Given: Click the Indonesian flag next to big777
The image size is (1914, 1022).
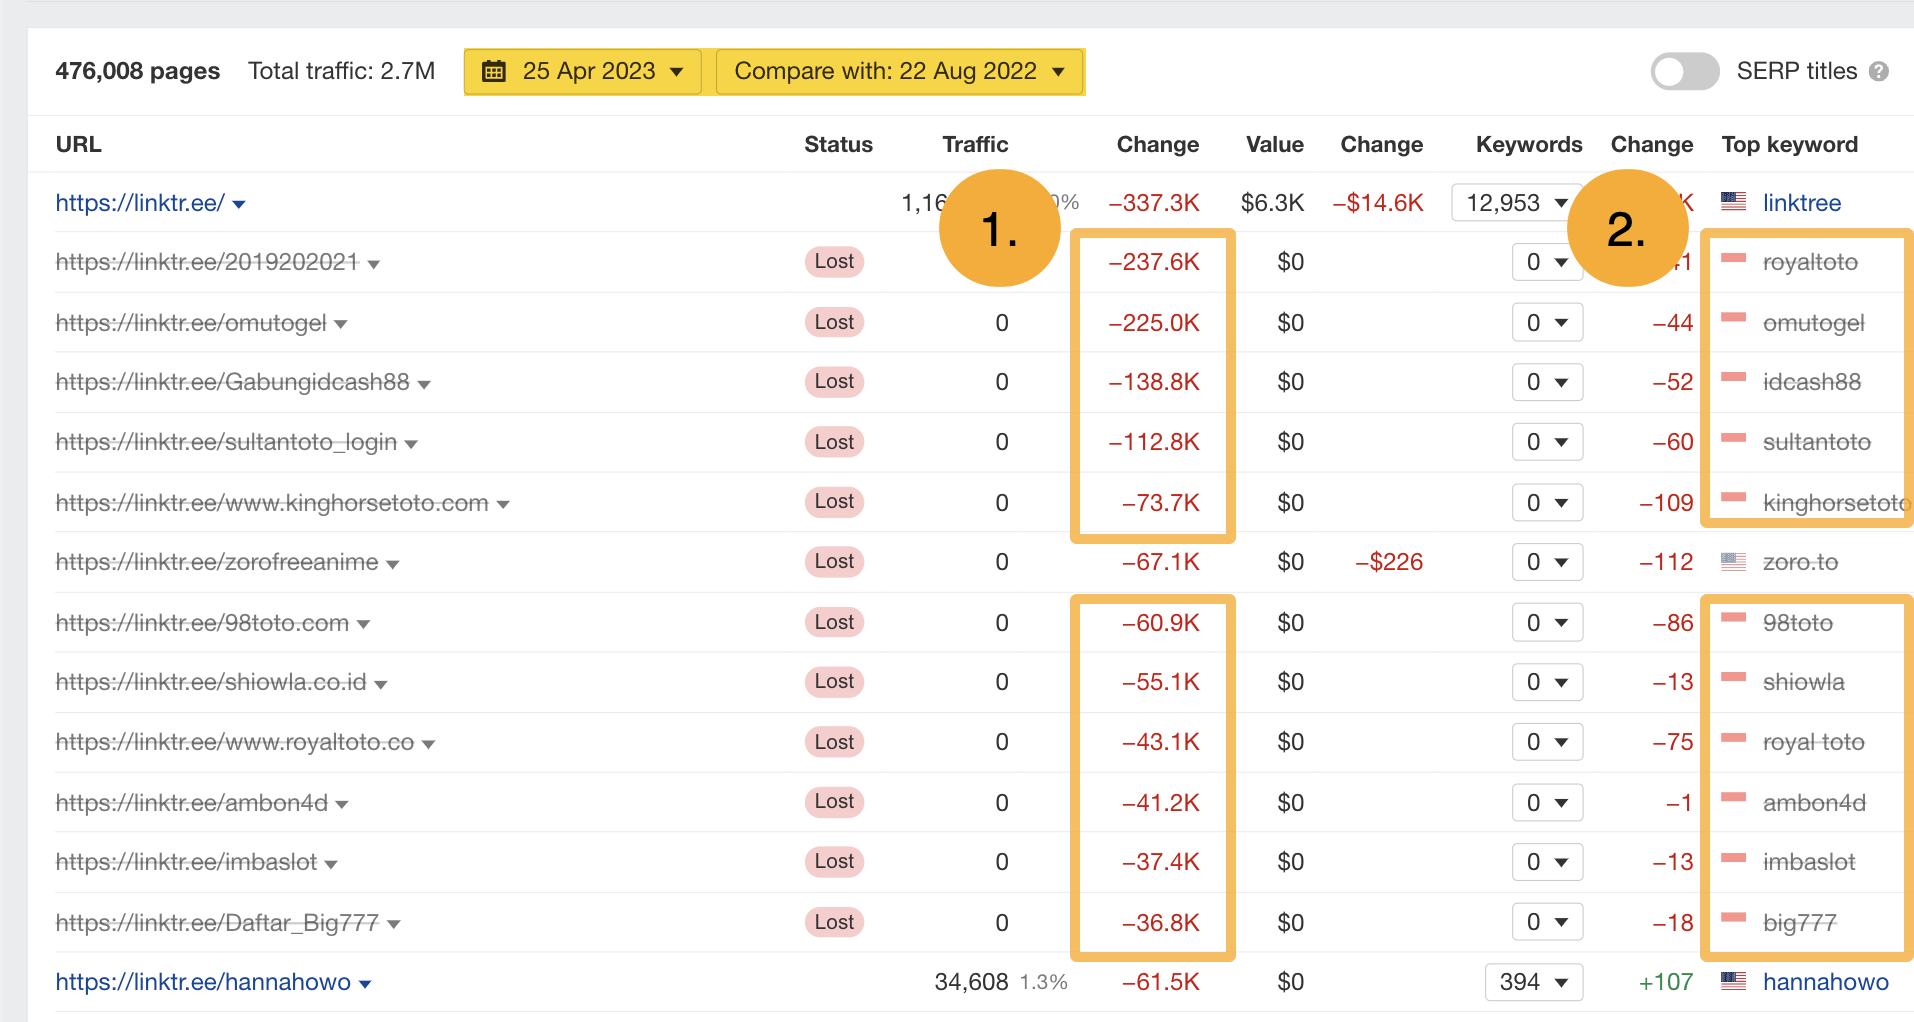Looking at the screenshot, I should (1733, 922).
